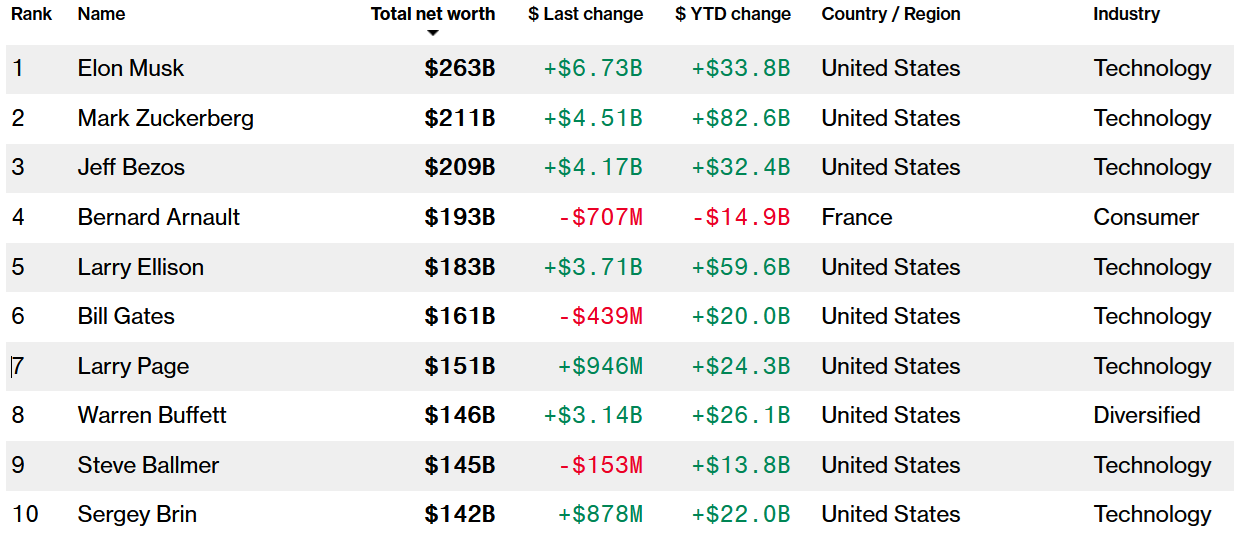The width and height of the screenshot is (1234, 533).
Task: Open Bernard Arnault's entry
Action: [159, 217]
